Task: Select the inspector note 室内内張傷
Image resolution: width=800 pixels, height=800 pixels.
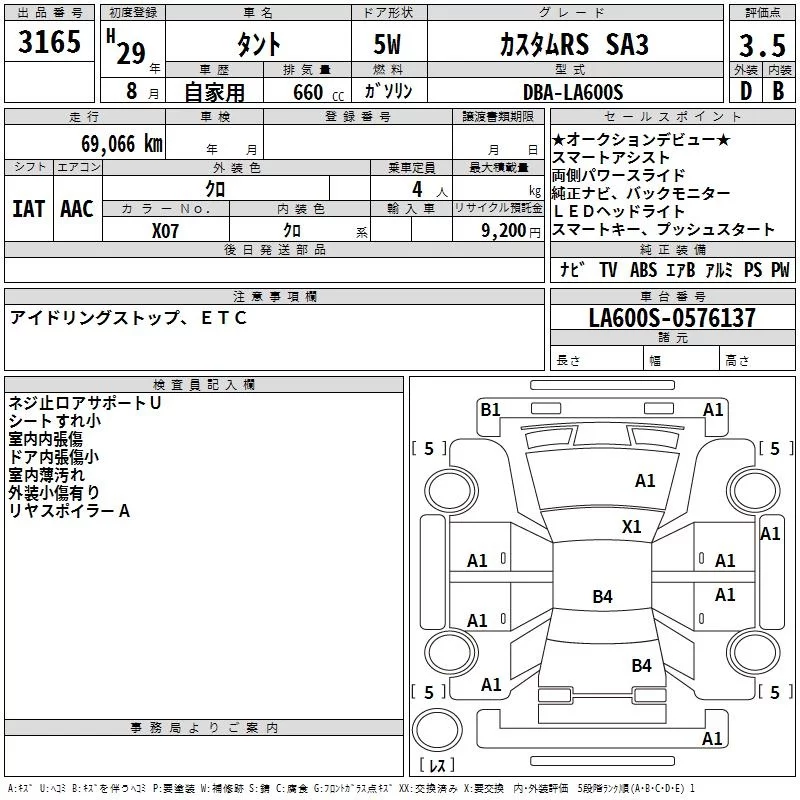Action: tap(45, 439)
